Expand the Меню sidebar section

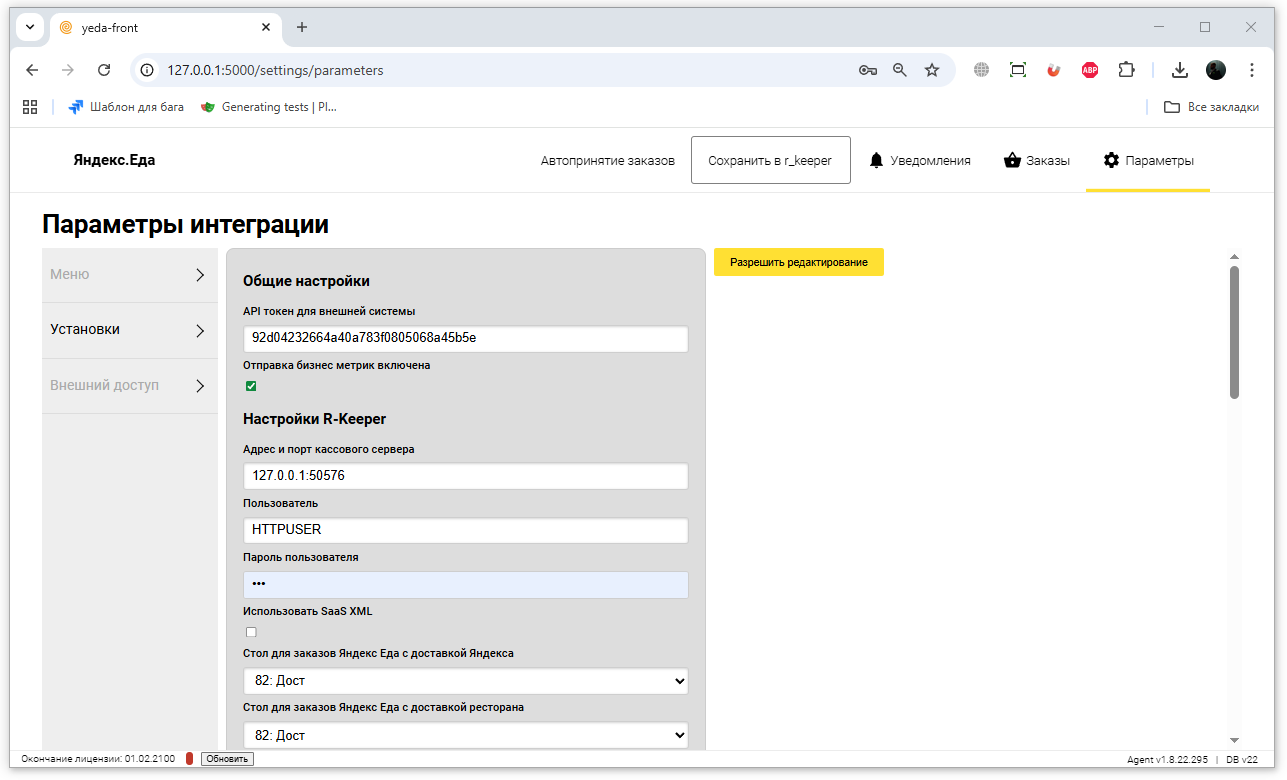[x=129, y=275]
